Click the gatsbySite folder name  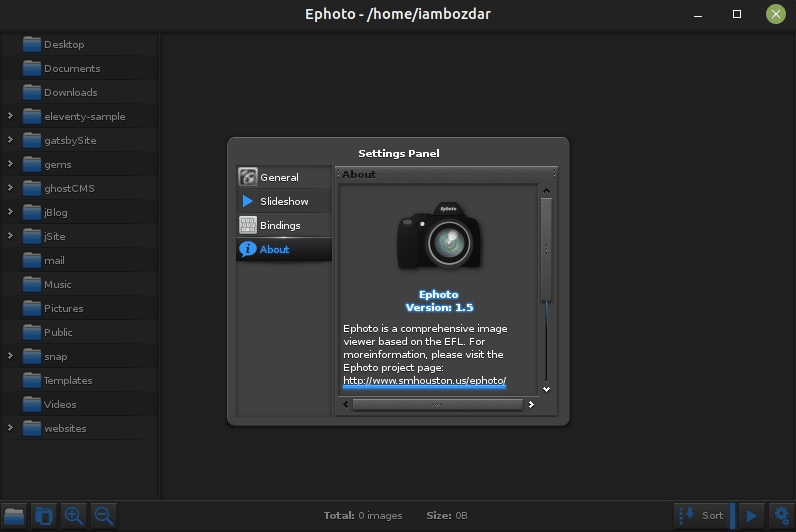[x=70, y=141]
